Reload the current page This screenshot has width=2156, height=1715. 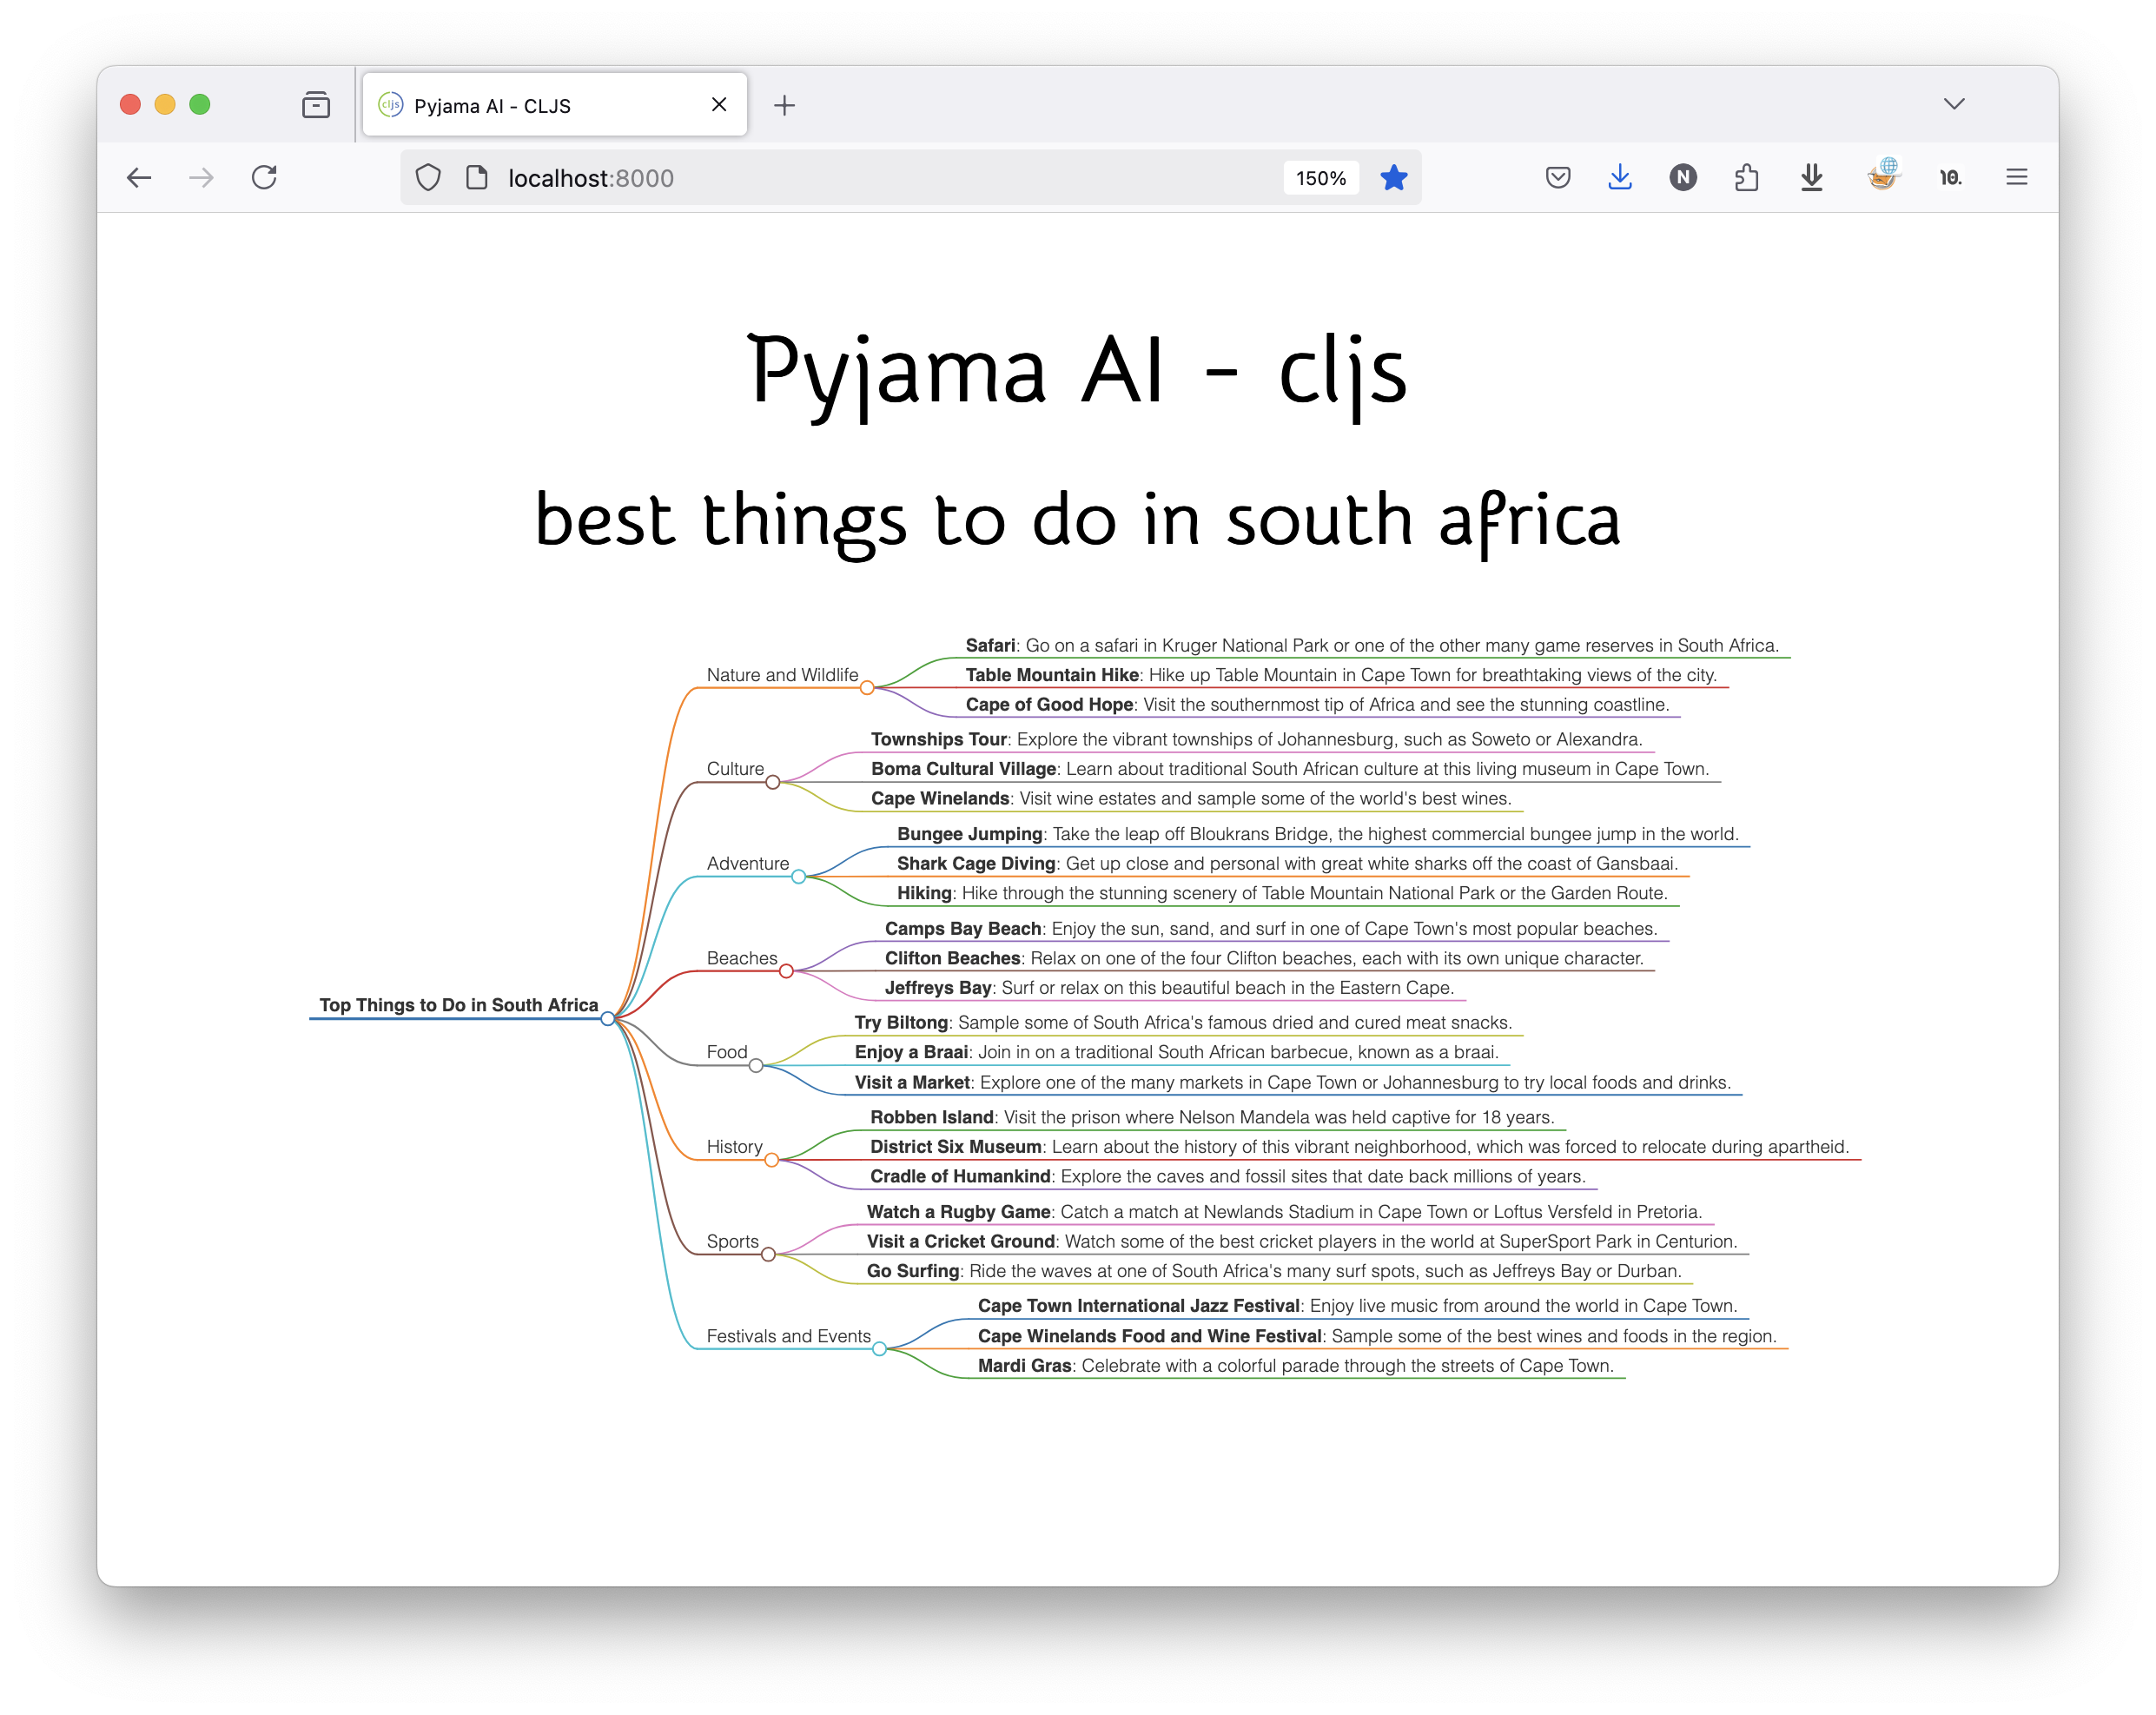264,178
